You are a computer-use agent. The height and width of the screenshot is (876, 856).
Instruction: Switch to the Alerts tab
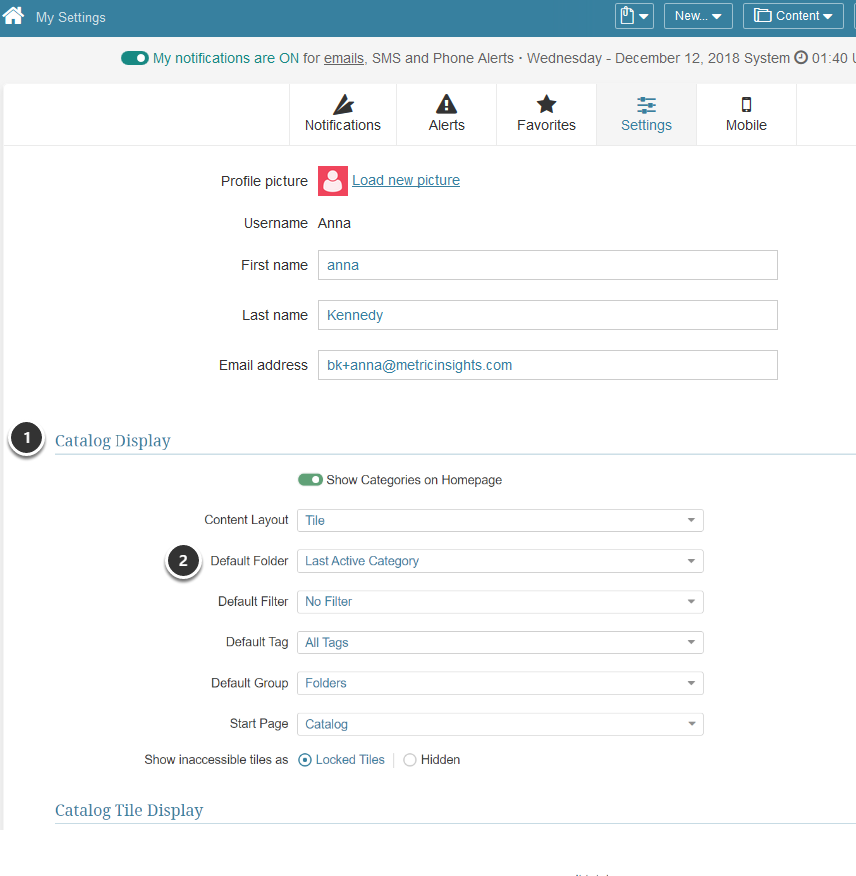click(446, 115)
